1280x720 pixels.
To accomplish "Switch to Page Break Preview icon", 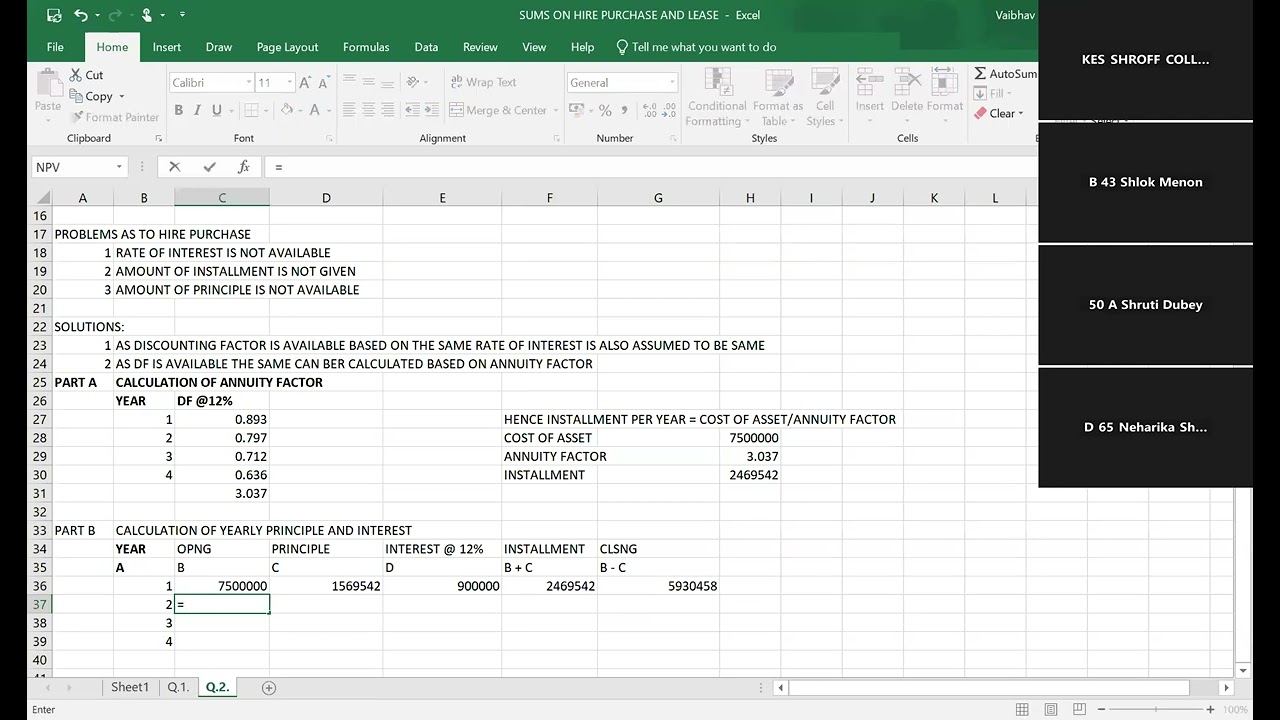I will pyautogui.click(x=1080, y=709).
